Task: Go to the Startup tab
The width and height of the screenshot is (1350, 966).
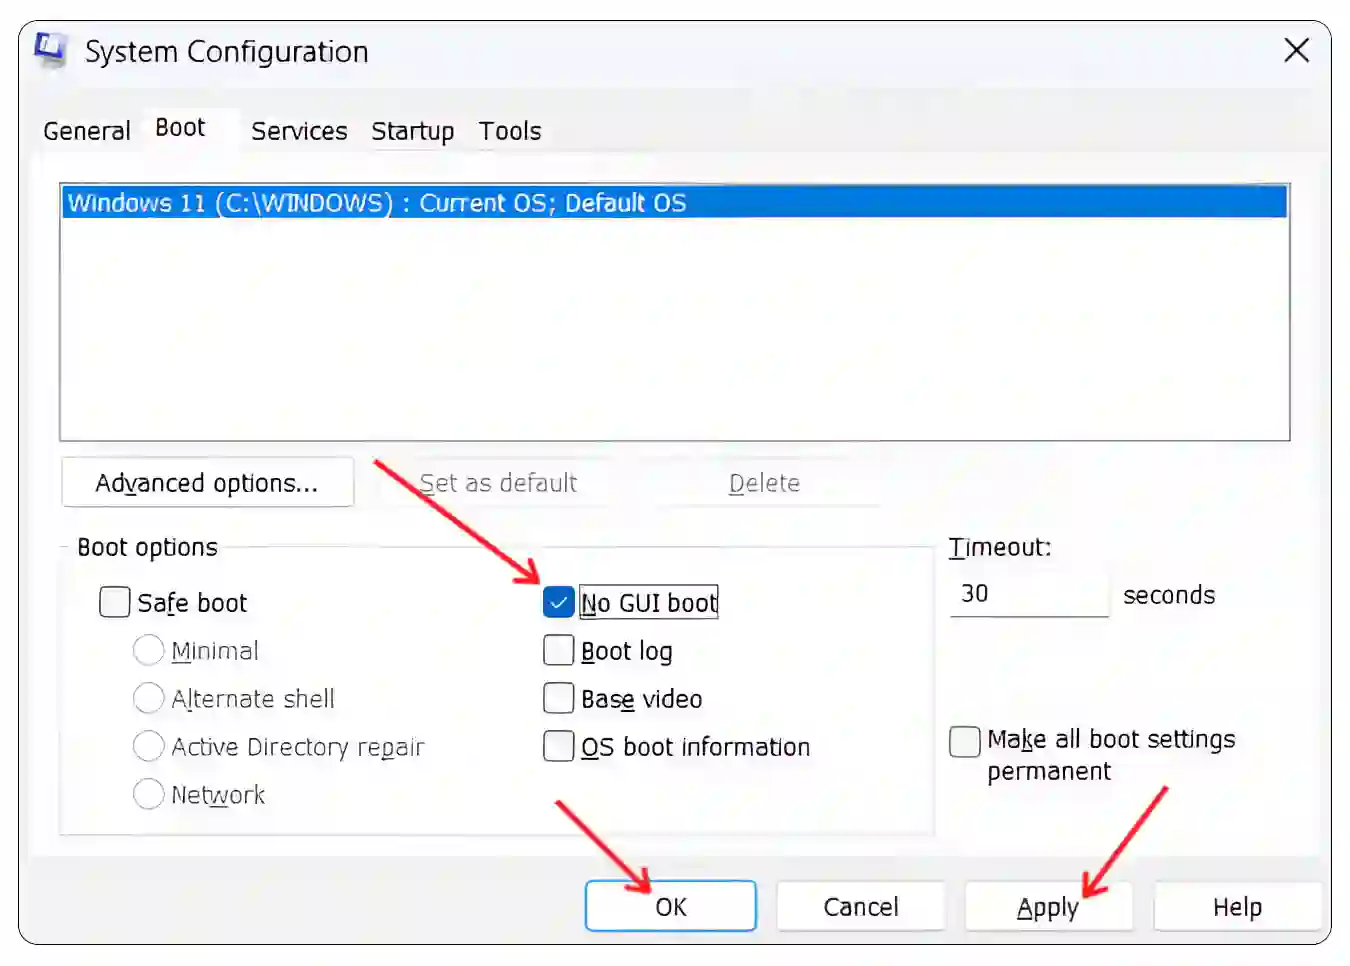Action: 412,131
